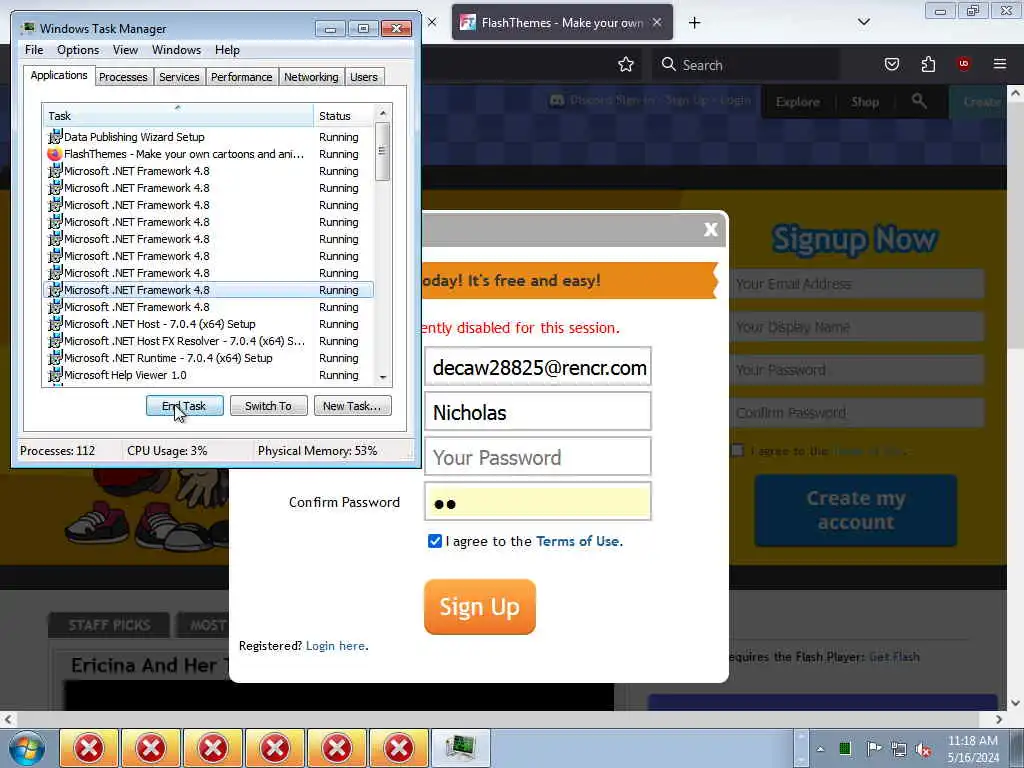Open the Firefox hamburger application menu

coord(999,64)
